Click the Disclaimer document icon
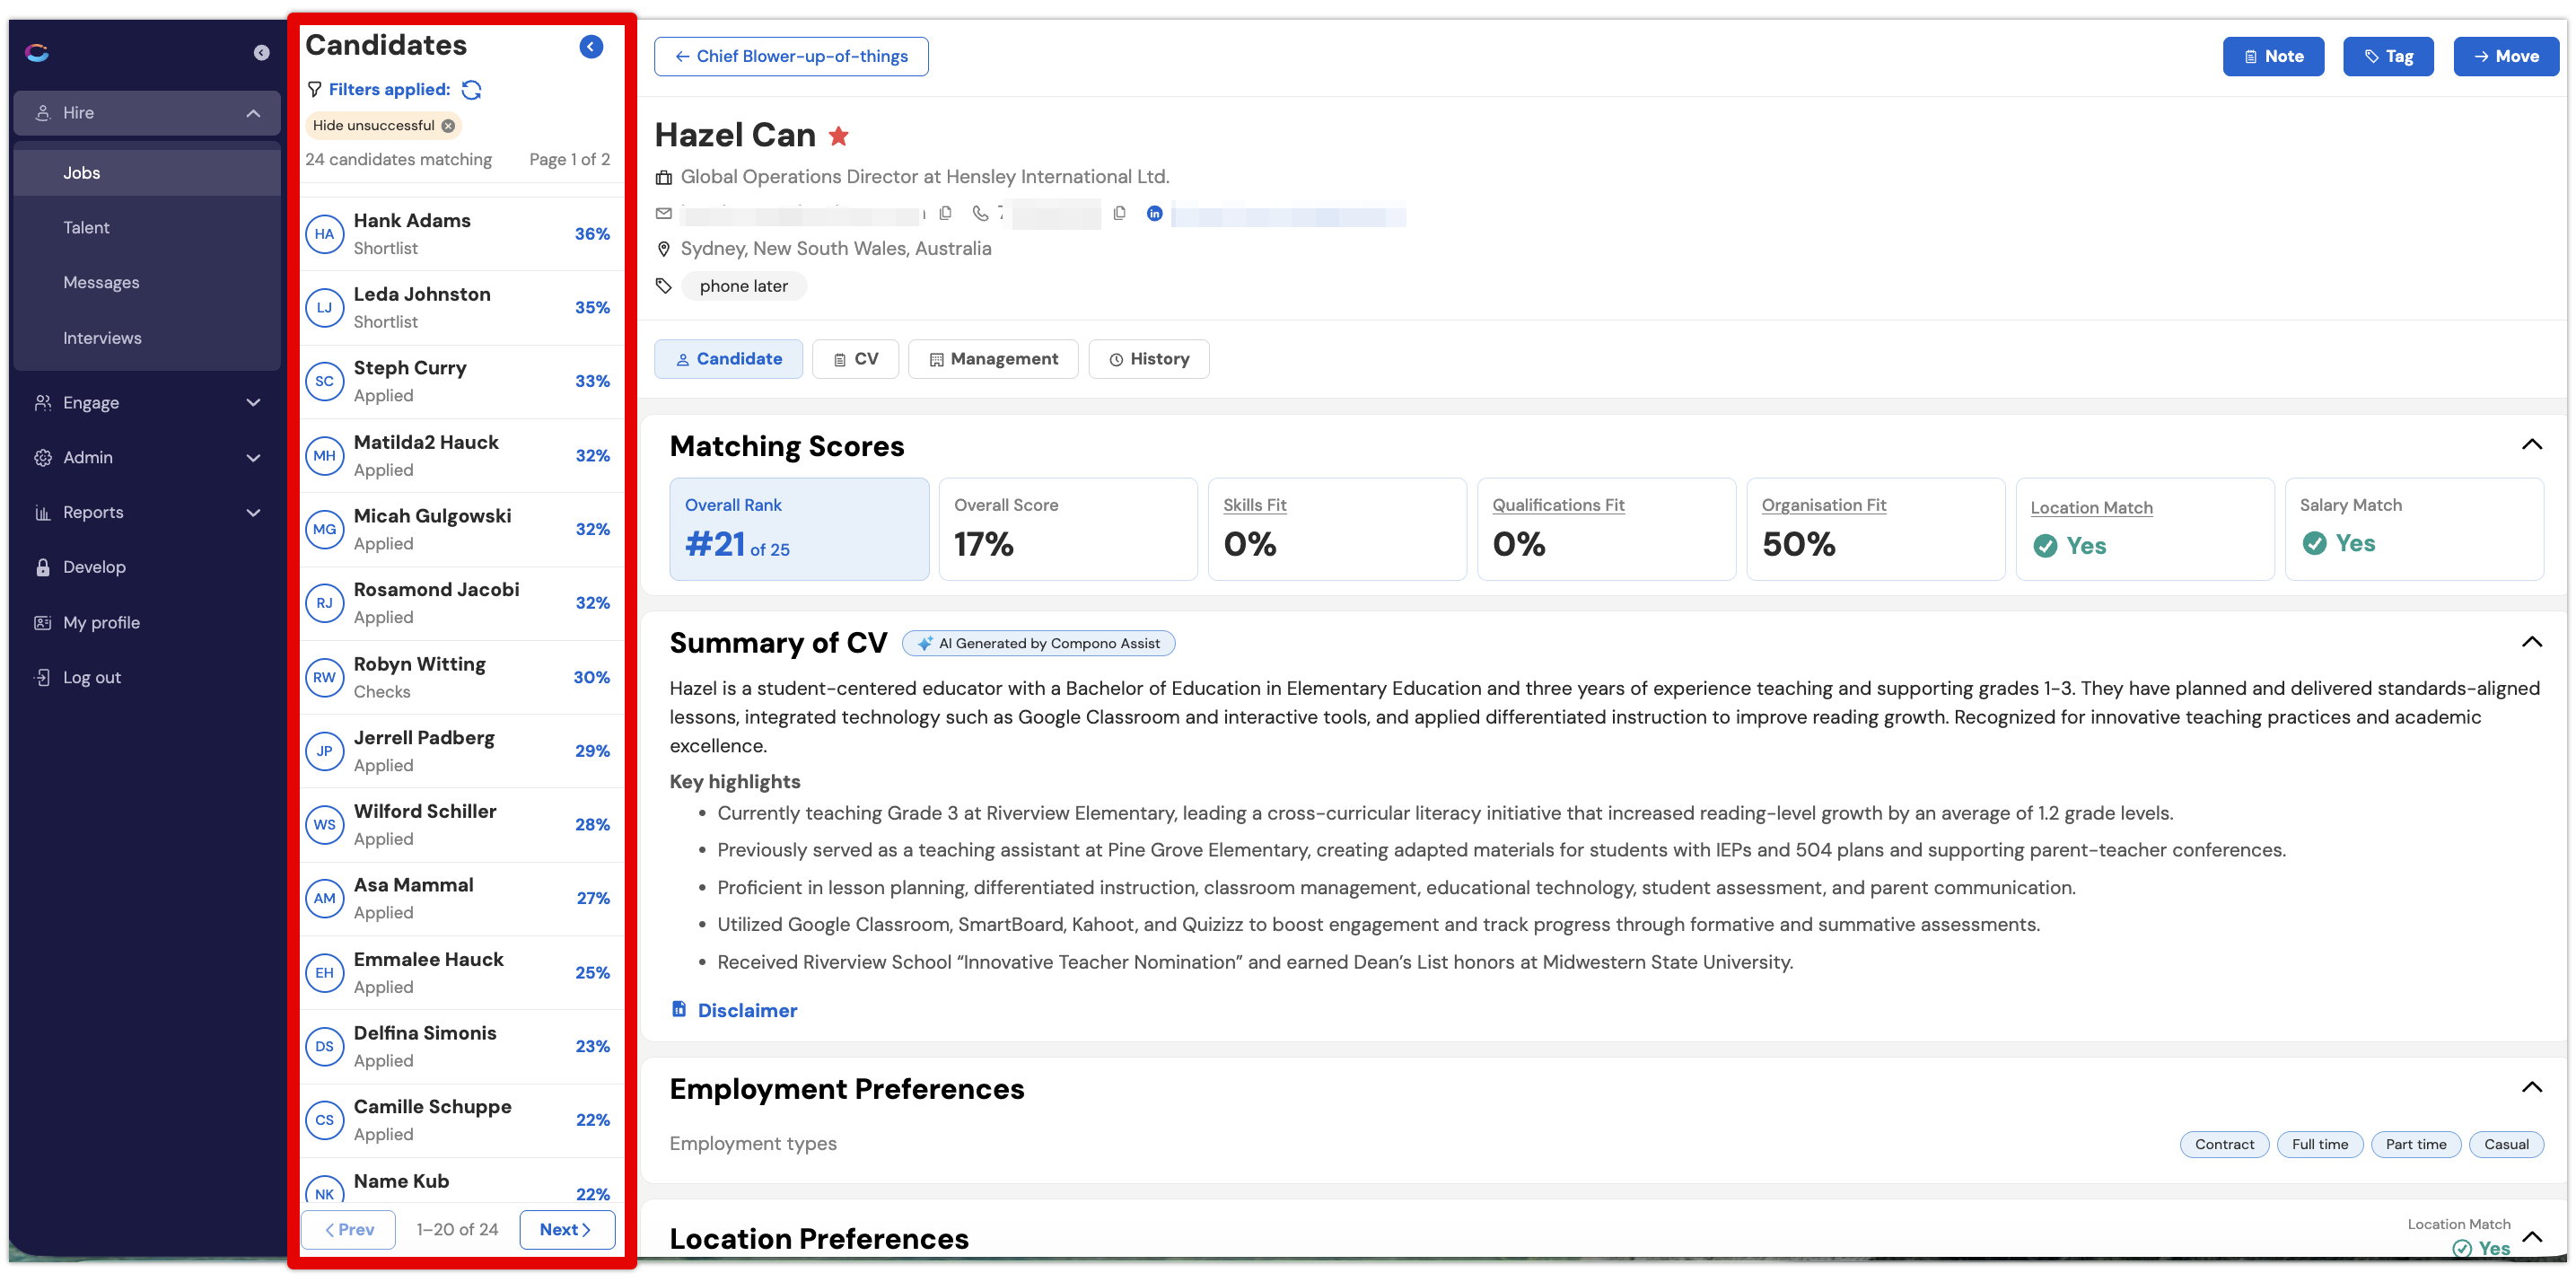This screenshot has height=1282, width=2576. pos(679,1009)
